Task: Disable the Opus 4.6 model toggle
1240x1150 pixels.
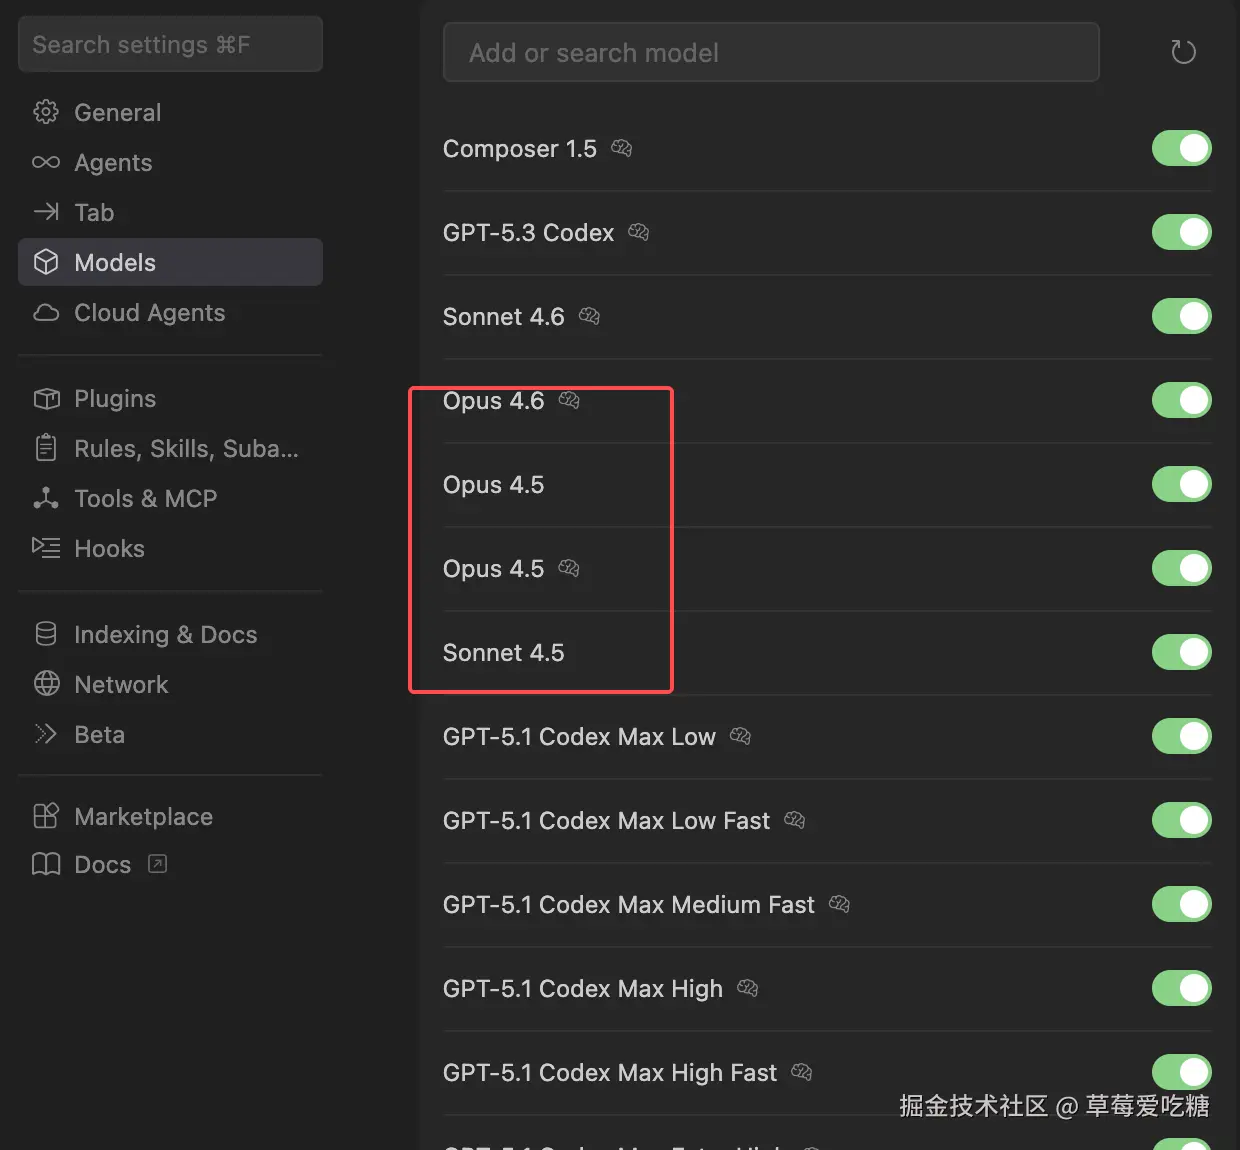Action: [1182, 400]
